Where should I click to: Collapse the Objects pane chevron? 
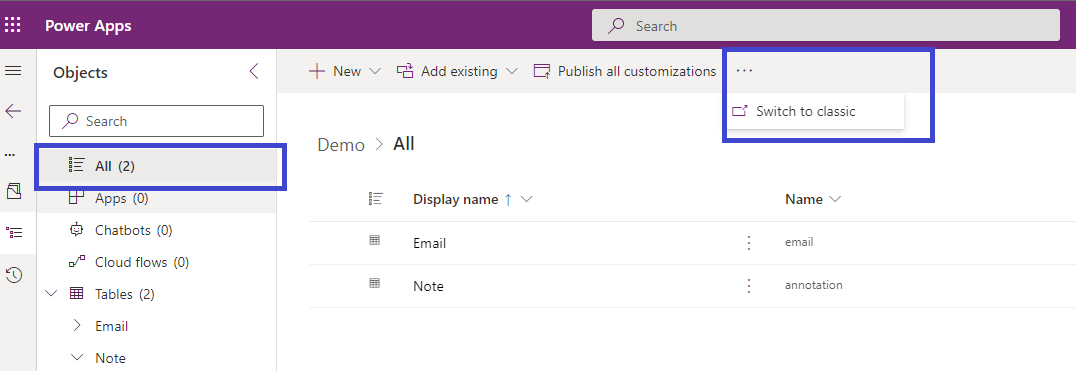click(254, 71)
